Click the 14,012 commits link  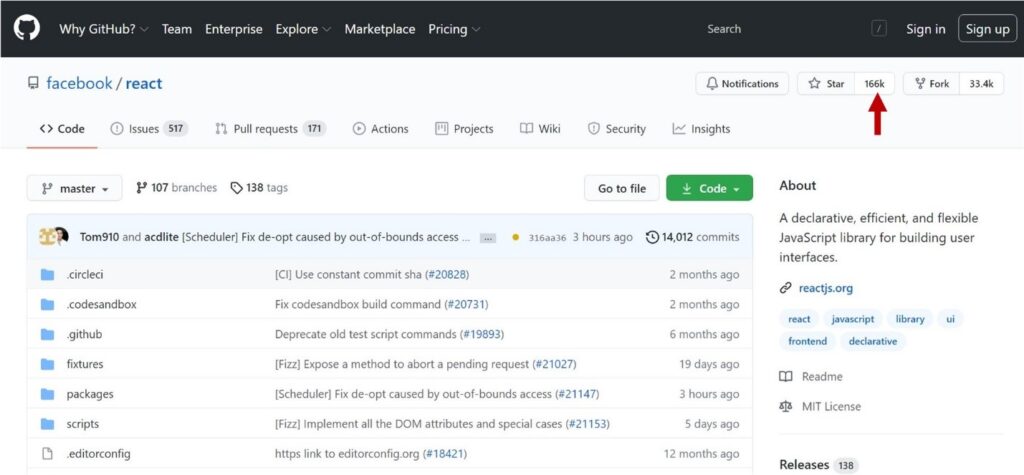click(x=693, y=237)
